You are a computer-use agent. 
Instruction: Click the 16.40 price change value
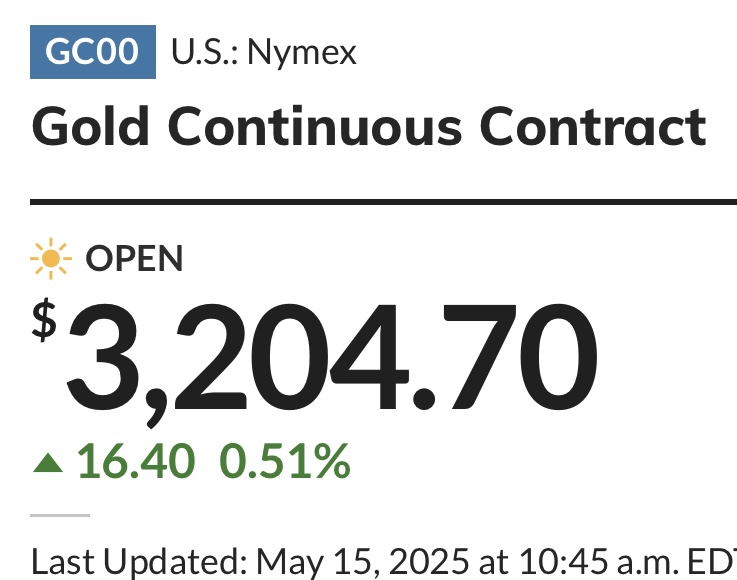(x=136, y=462)
